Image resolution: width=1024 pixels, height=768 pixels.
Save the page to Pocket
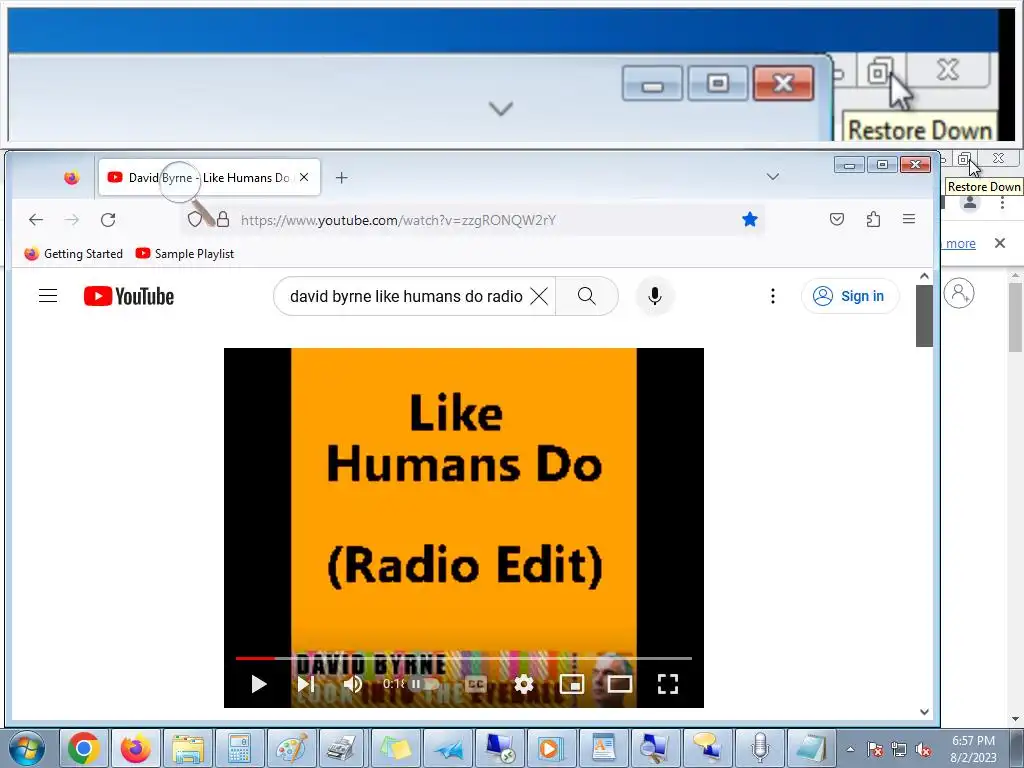(837, 219)
